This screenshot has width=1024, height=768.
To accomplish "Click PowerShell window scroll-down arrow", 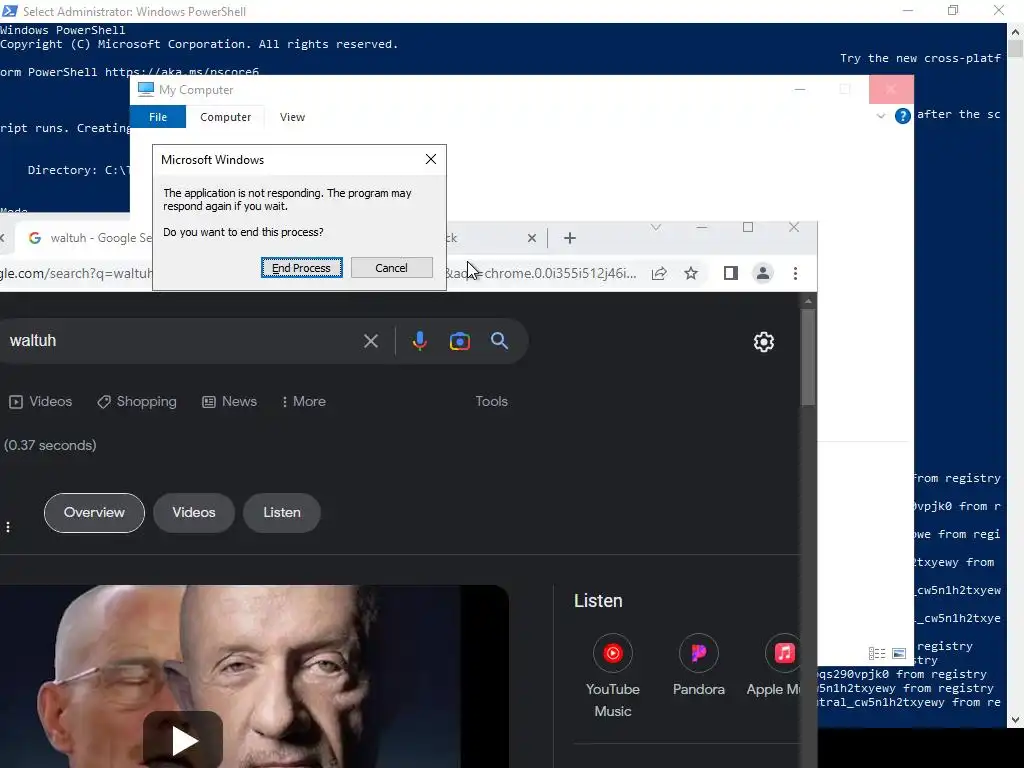I will click(x=1015, y=720).
